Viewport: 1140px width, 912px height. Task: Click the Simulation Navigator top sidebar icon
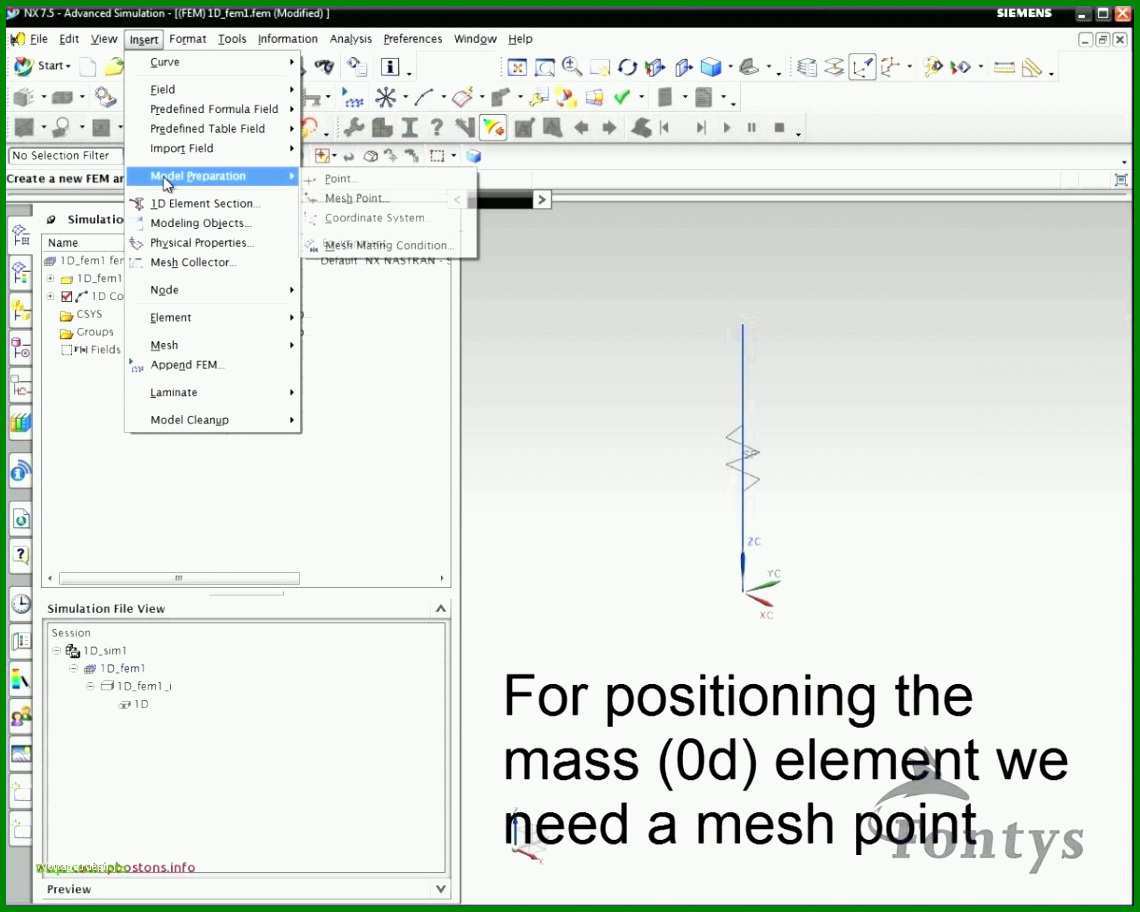pos(21,235)
